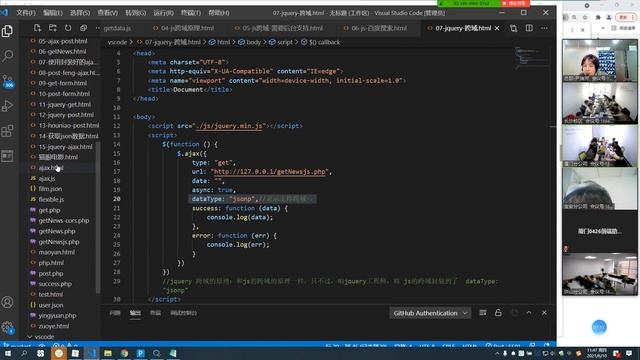Open the second menu bar item 编辑(E)
This screenshot has width=640, height=360.
pyautogui.click(x=53, y=13)
